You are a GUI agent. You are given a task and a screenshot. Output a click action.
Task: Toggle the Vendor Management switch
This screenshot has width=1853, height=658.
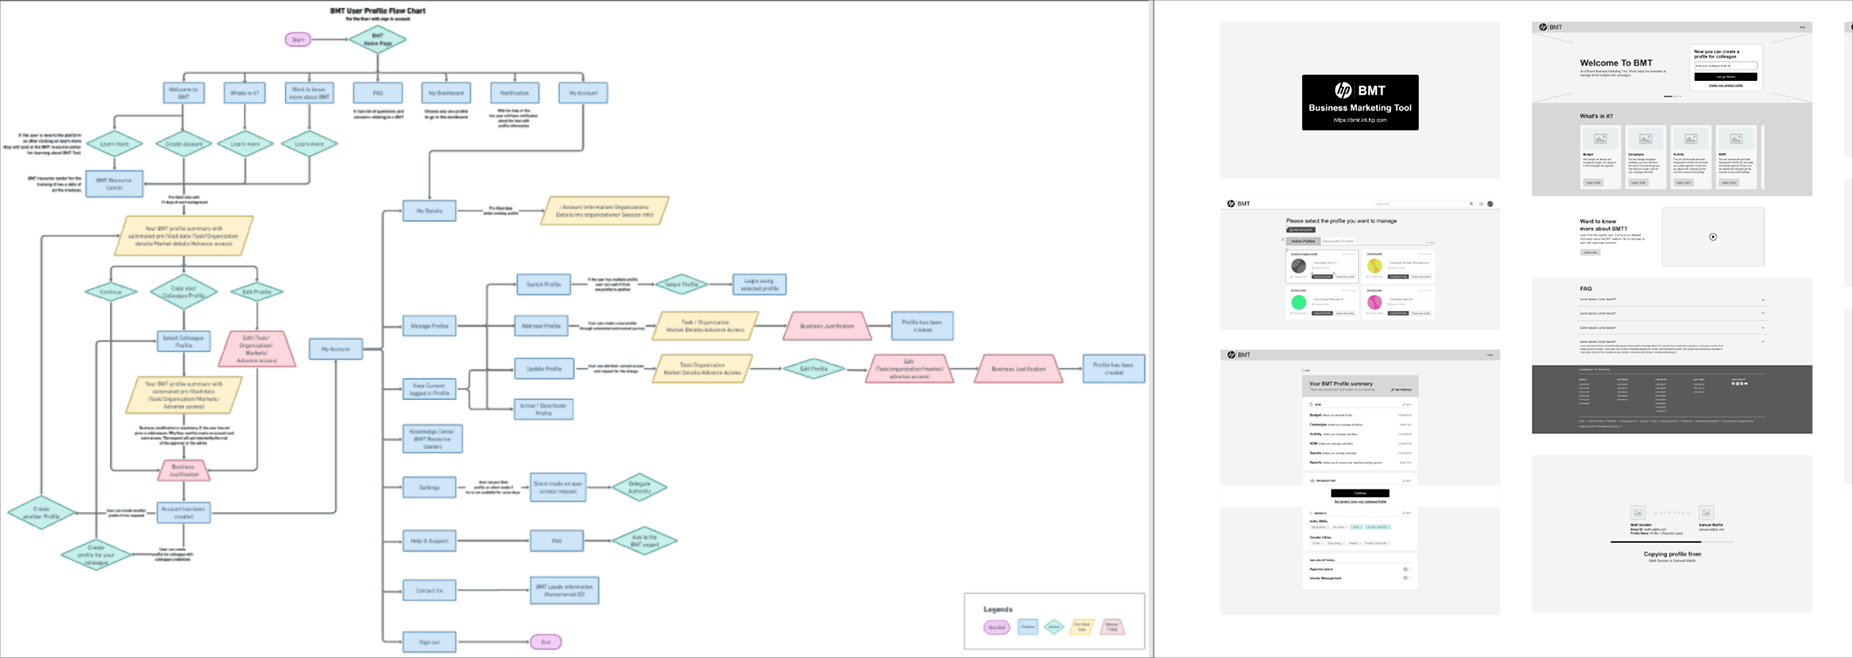pyautogui.click(x=1405, y=578)
